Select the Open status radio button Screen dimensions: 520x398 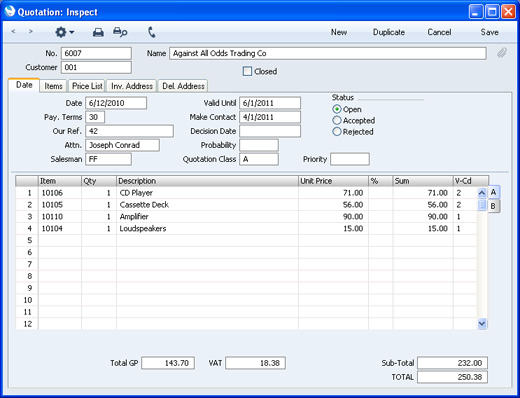click(337, 109)
